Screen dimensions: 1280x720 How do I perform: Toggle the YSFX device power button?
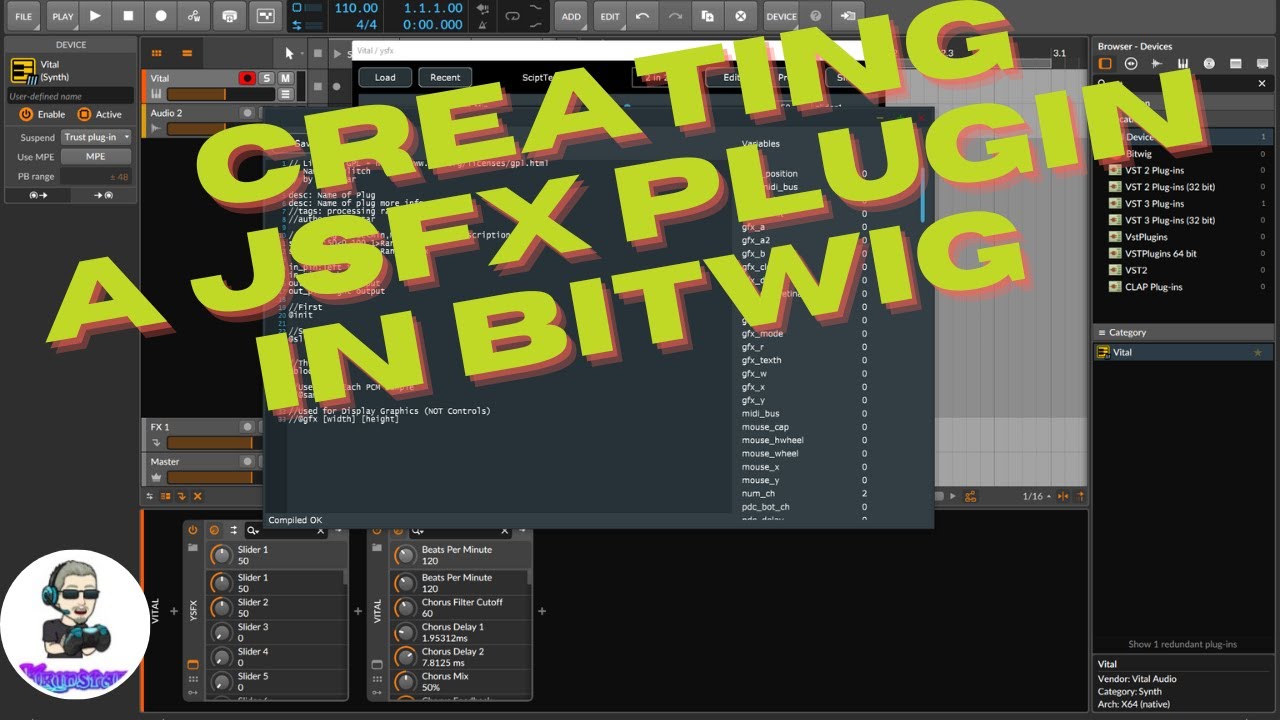[x=193, y=530]
